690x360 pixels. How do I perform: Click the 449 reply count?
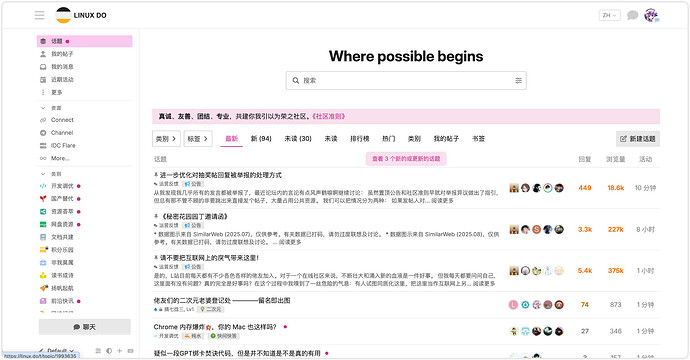coord(585,188)
